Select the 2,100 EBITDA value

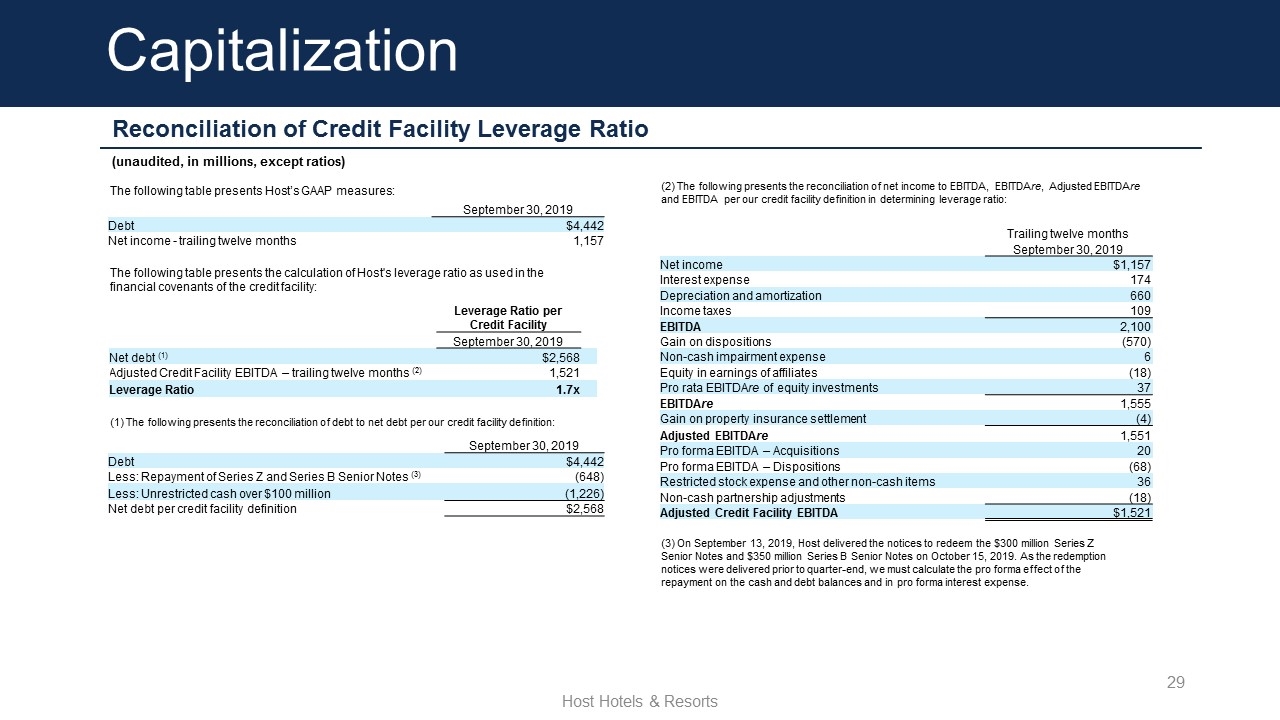click(x=1136, y=326)
